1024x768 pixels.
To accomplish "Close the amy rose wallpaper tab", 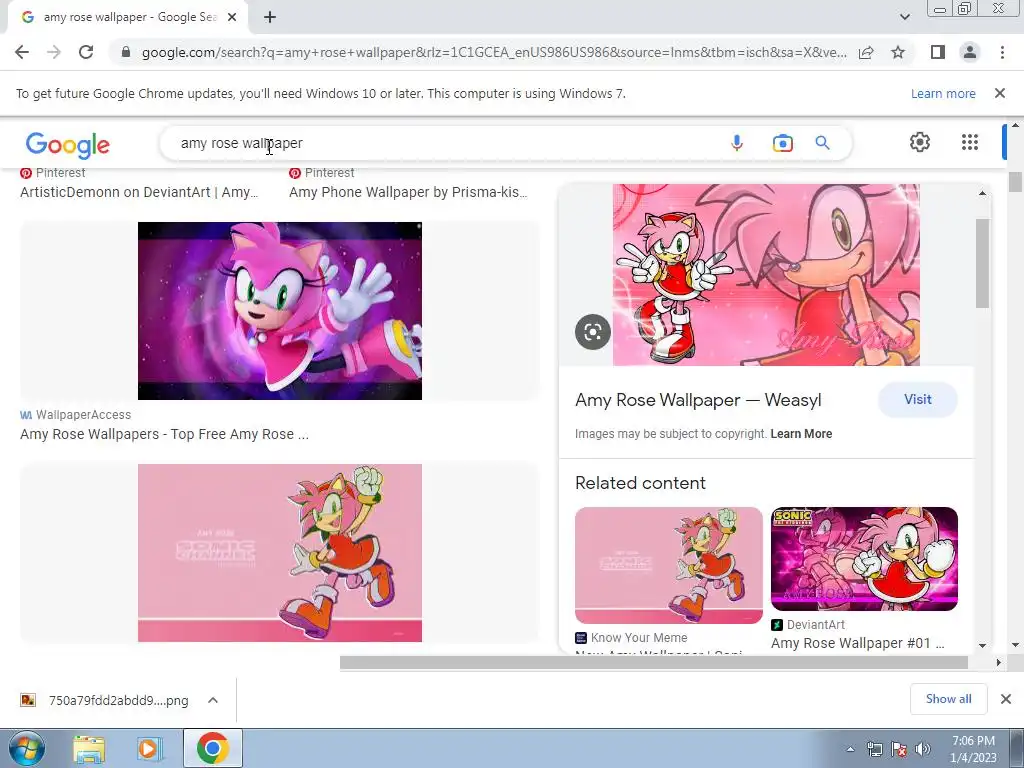I will (232, 18).
